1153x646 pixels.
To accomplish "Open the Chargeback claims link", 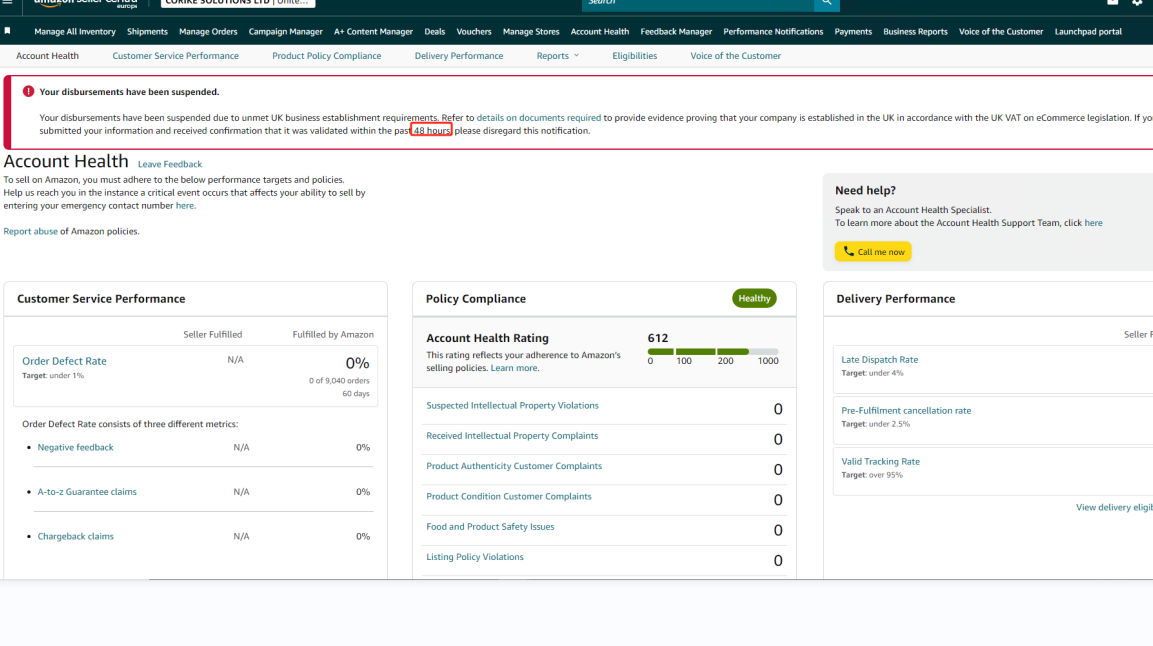I will coord(75,536).
